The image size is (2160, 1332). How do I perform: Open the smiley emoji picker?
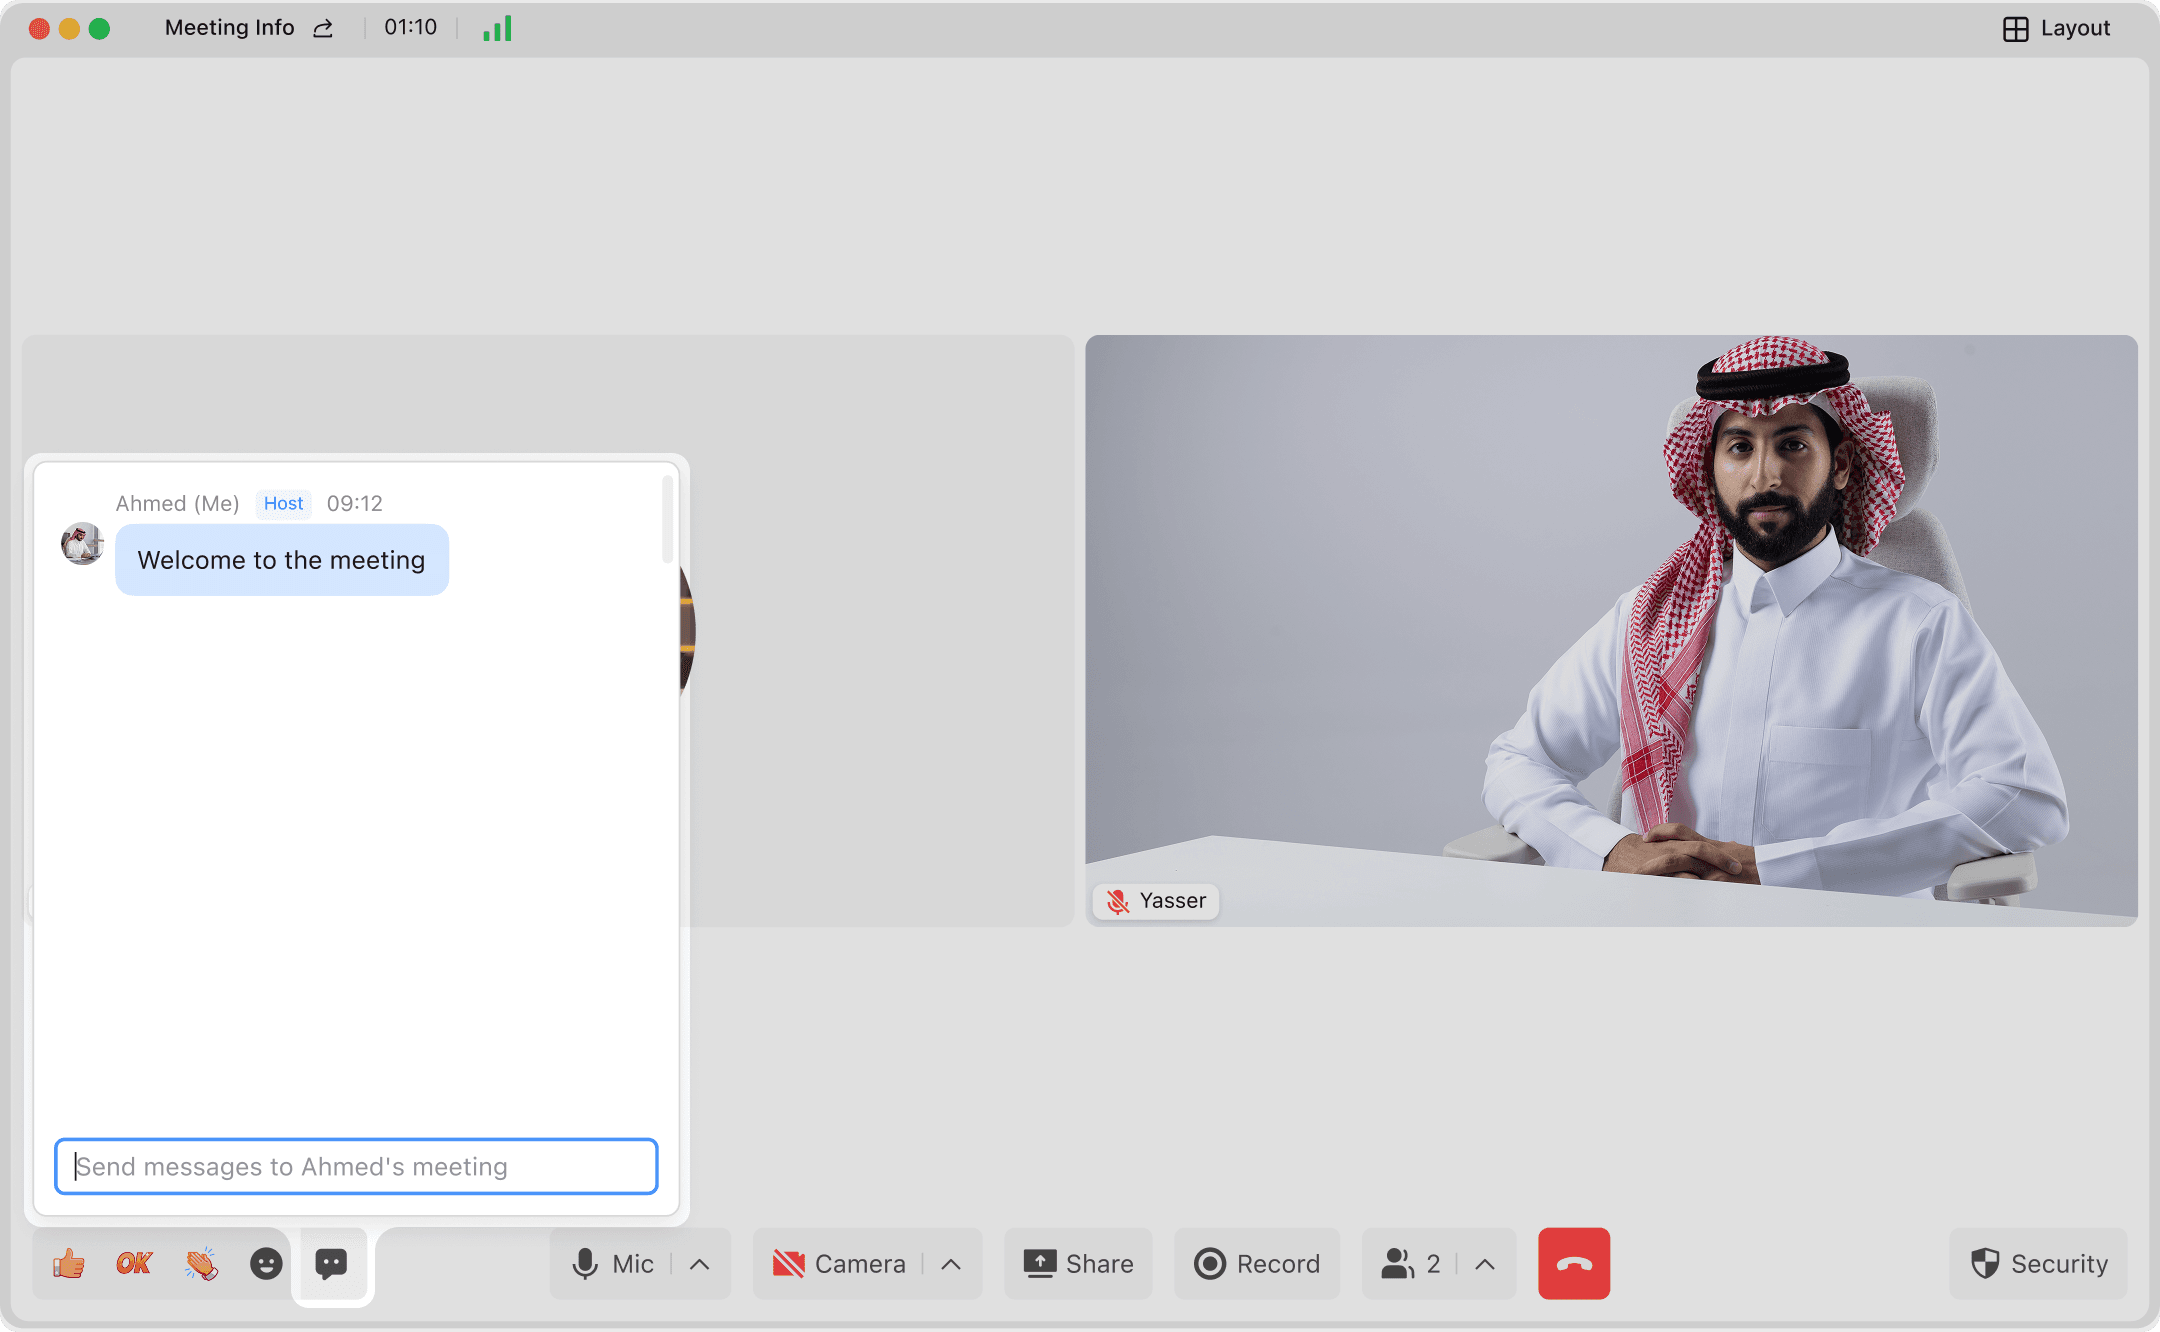click(266, 1264)
